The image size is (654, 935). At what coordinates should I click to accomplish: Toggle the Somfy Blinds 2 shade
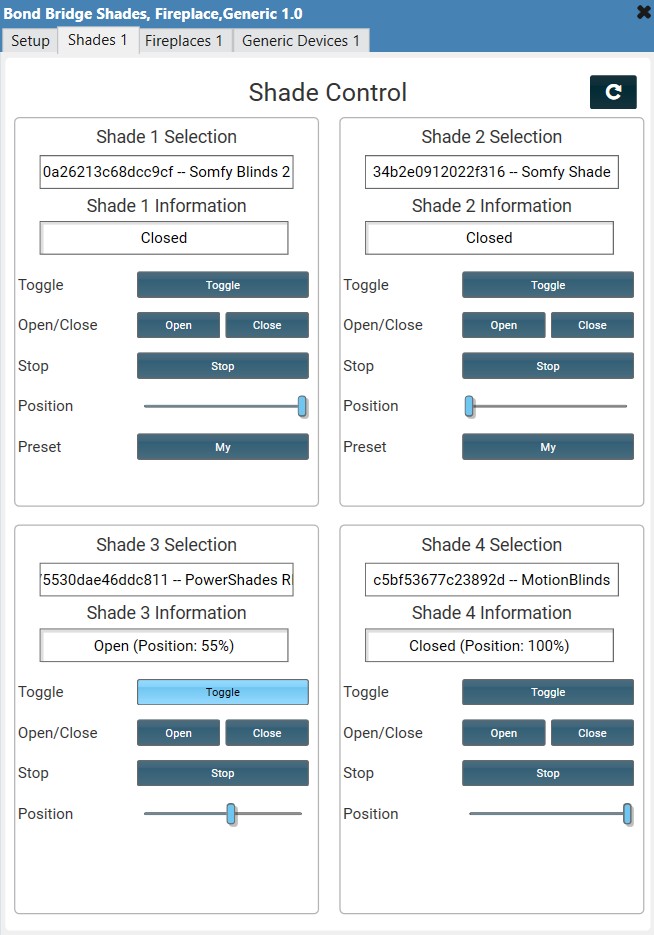point(222,284)
